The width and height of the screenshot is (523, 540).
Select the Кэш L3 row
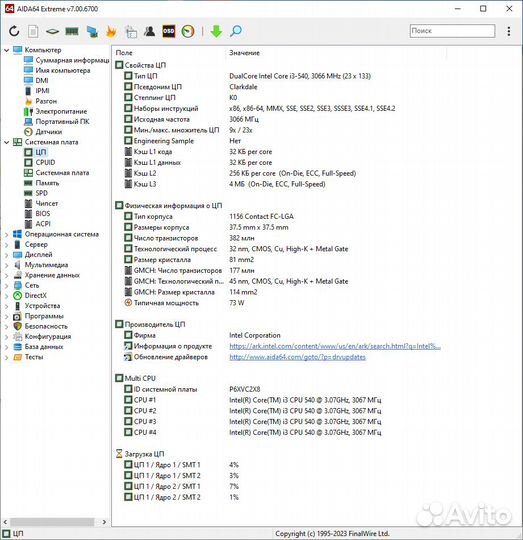coord(224,184)
